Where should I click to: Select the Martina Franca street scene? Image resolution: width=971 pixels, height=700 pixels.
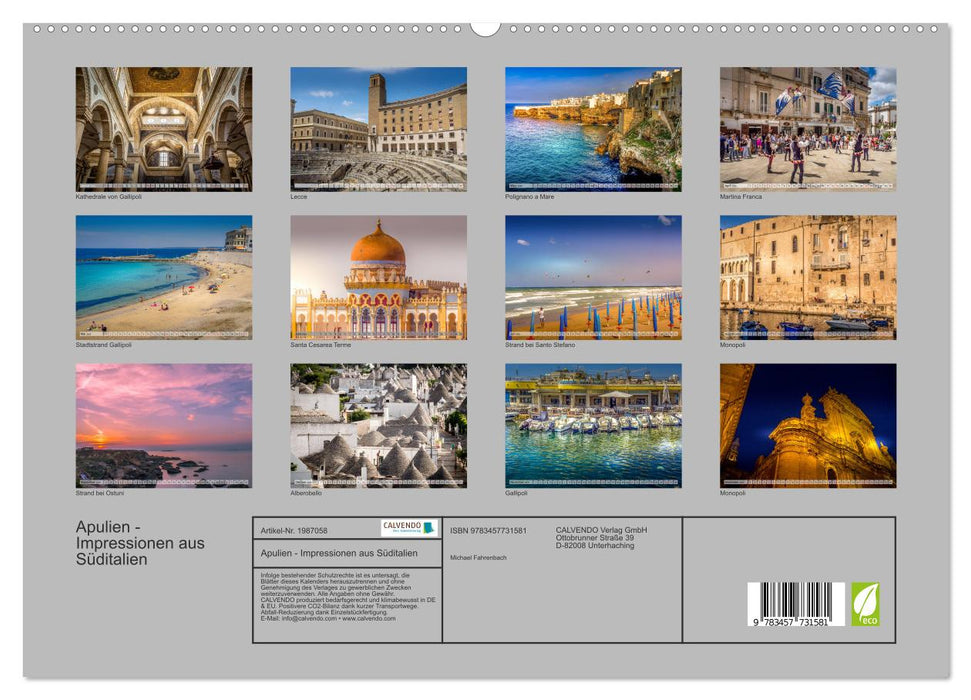point(804,128)
